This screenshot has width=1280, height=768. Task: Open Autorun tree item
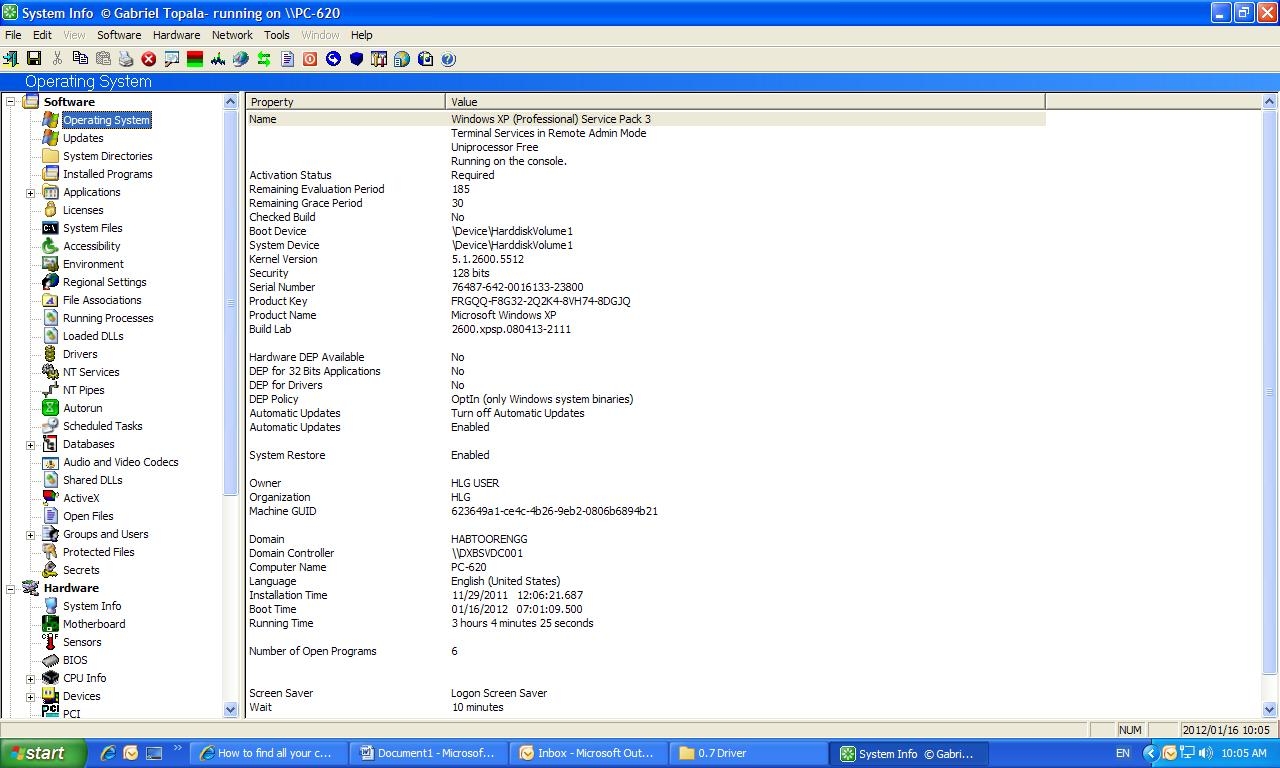pyautogui.click(x=82, y=408)
